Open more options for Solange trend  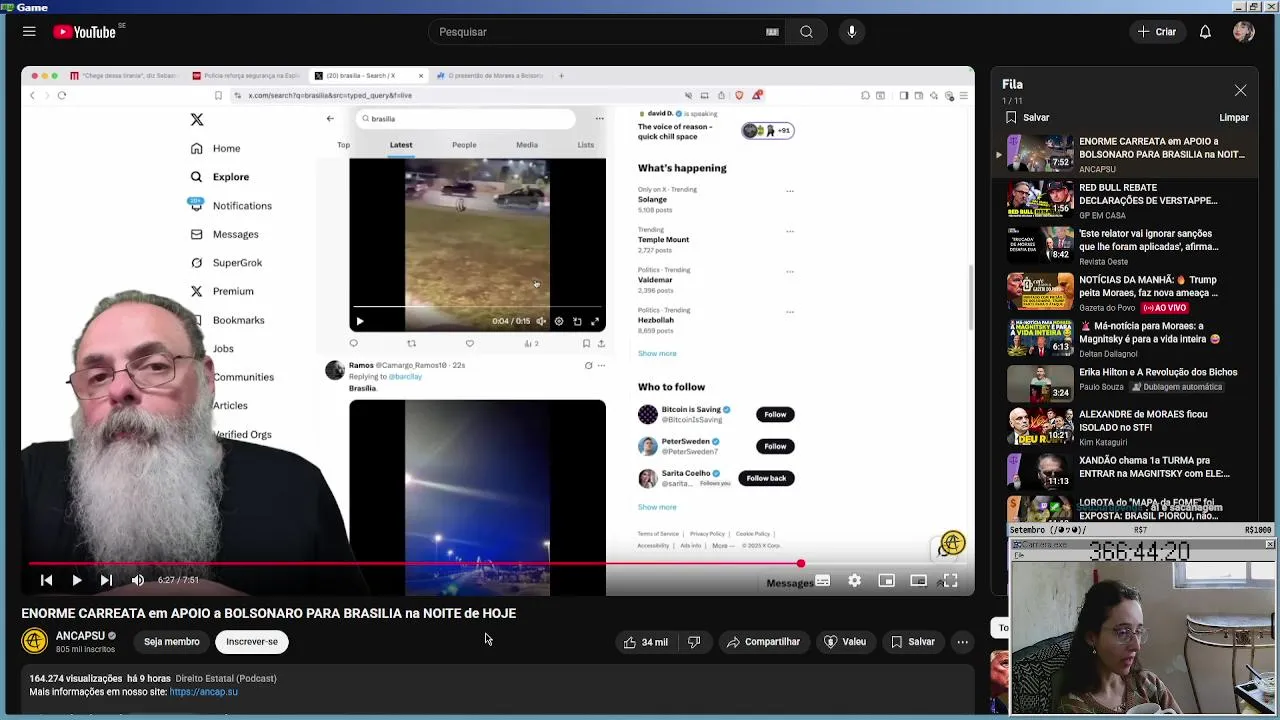tap(790, 191)
